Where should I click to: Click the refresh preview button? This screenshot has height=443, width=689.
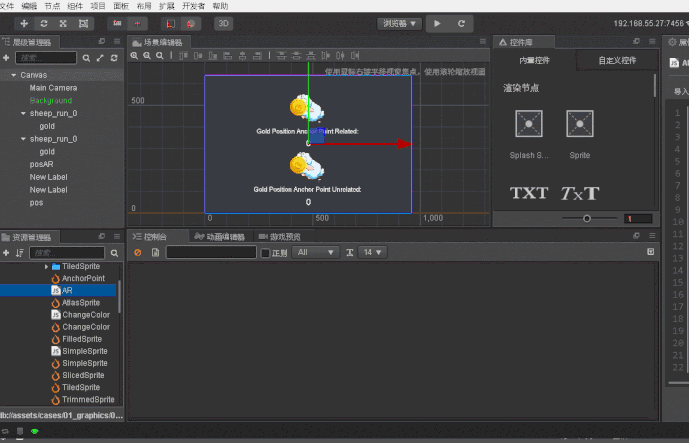tap(461, 24)
